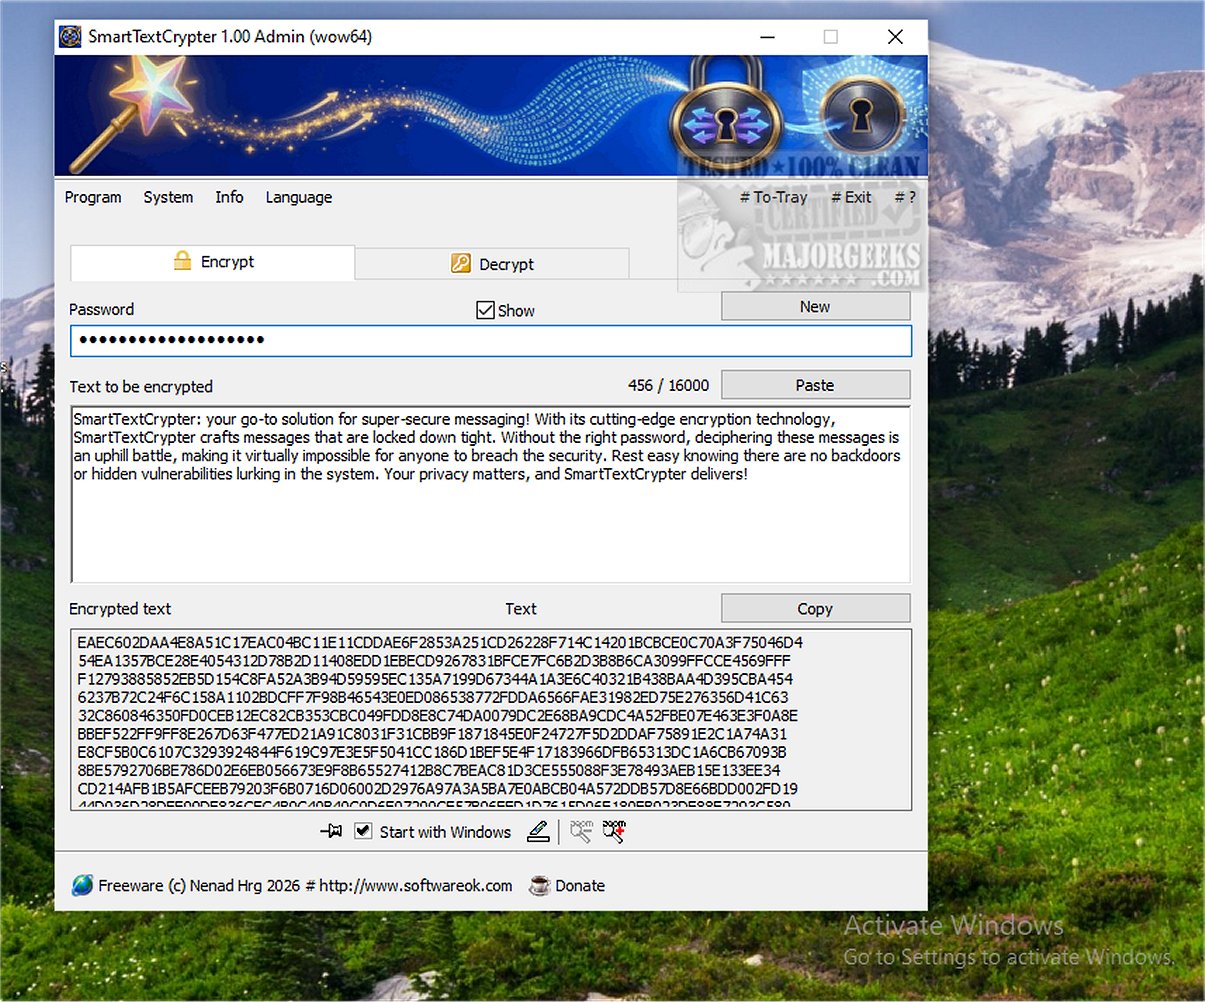
Task: Disable Start with Windows checkbox
Action: [x=364, y=832]
